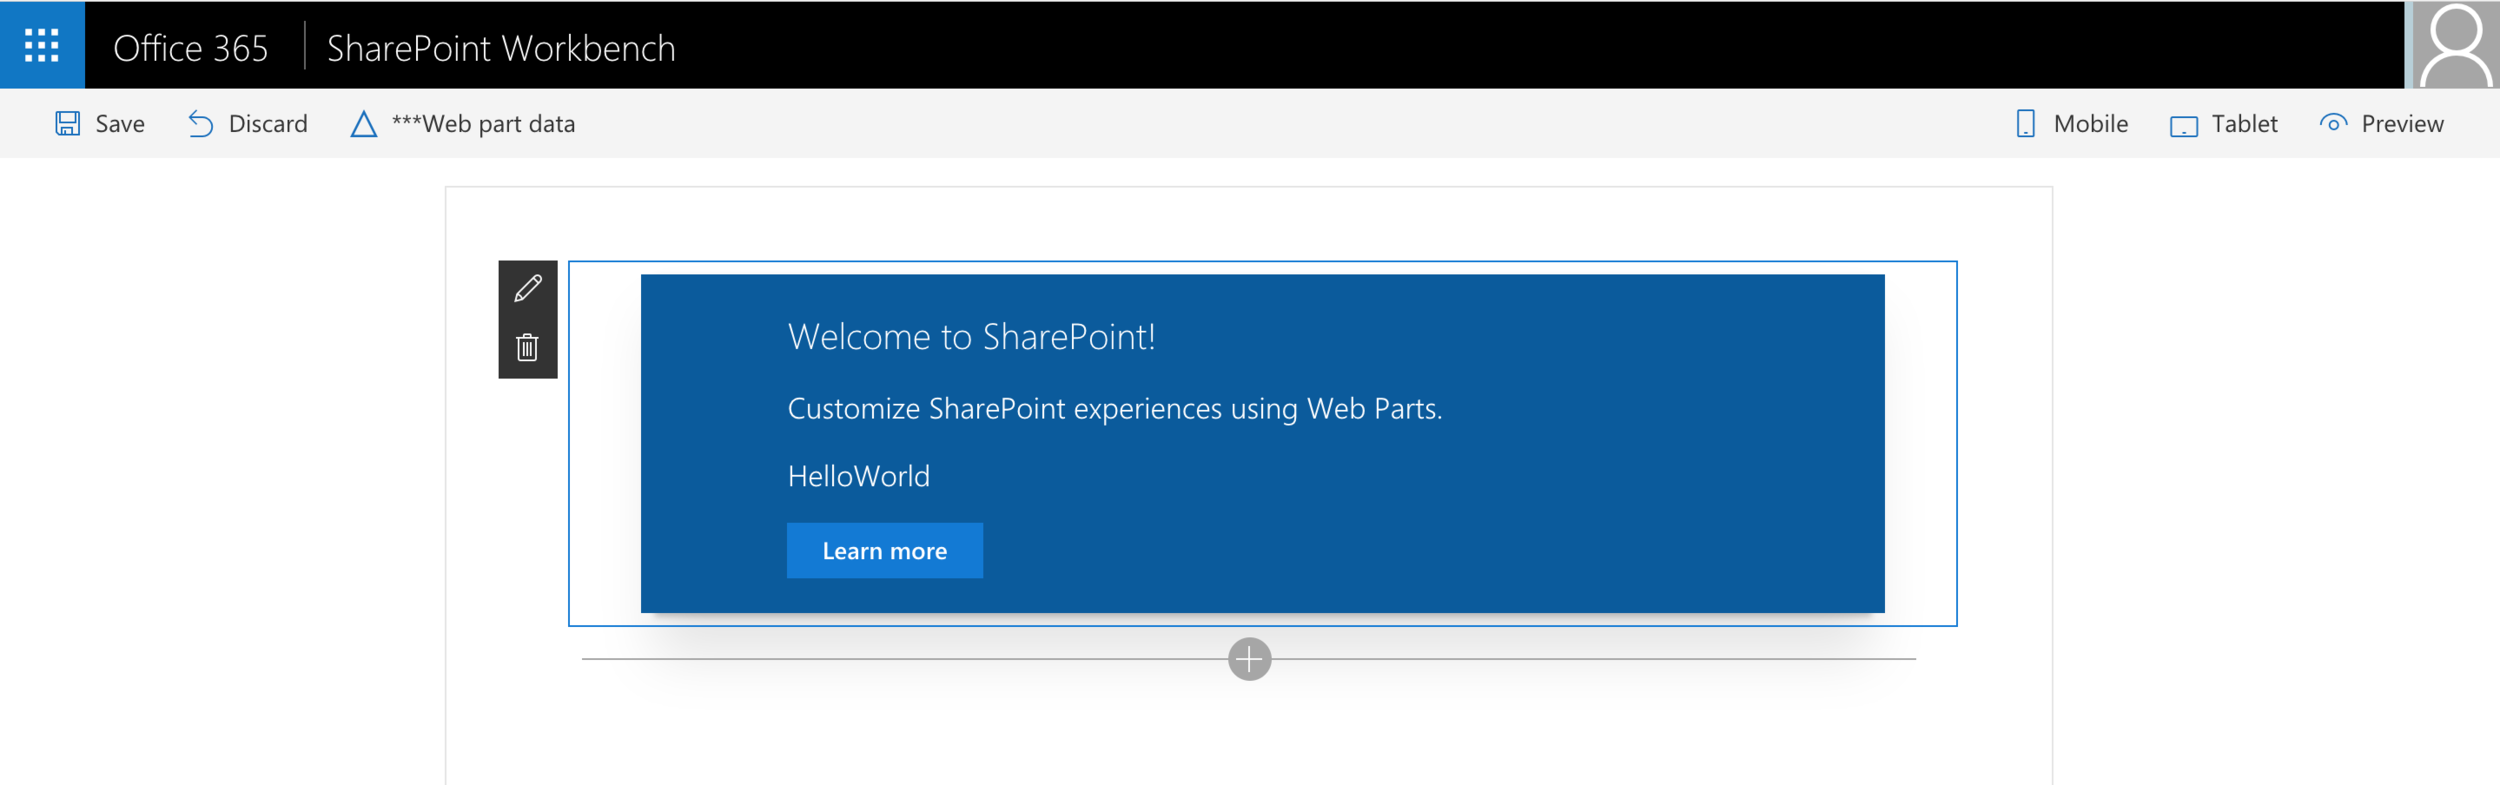Open the Preview mode label

pos(2402,123)
